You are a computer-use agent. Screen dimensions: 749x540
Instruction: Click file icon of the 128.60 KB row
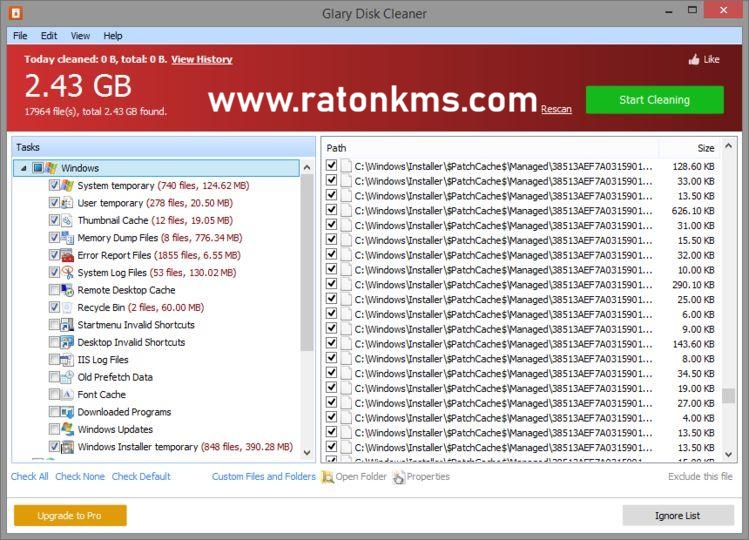click(346, 166)
